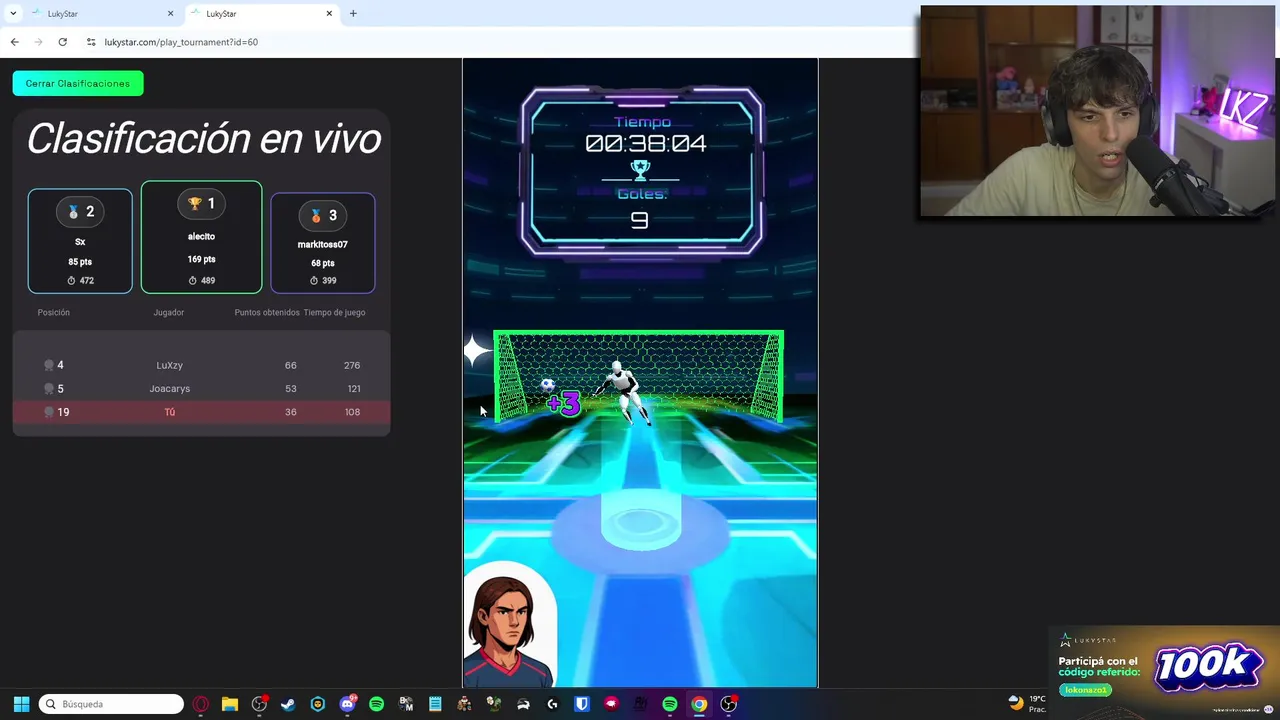Click the timer icon beside 489
The image size is (1280, 720).
[193, 281]
